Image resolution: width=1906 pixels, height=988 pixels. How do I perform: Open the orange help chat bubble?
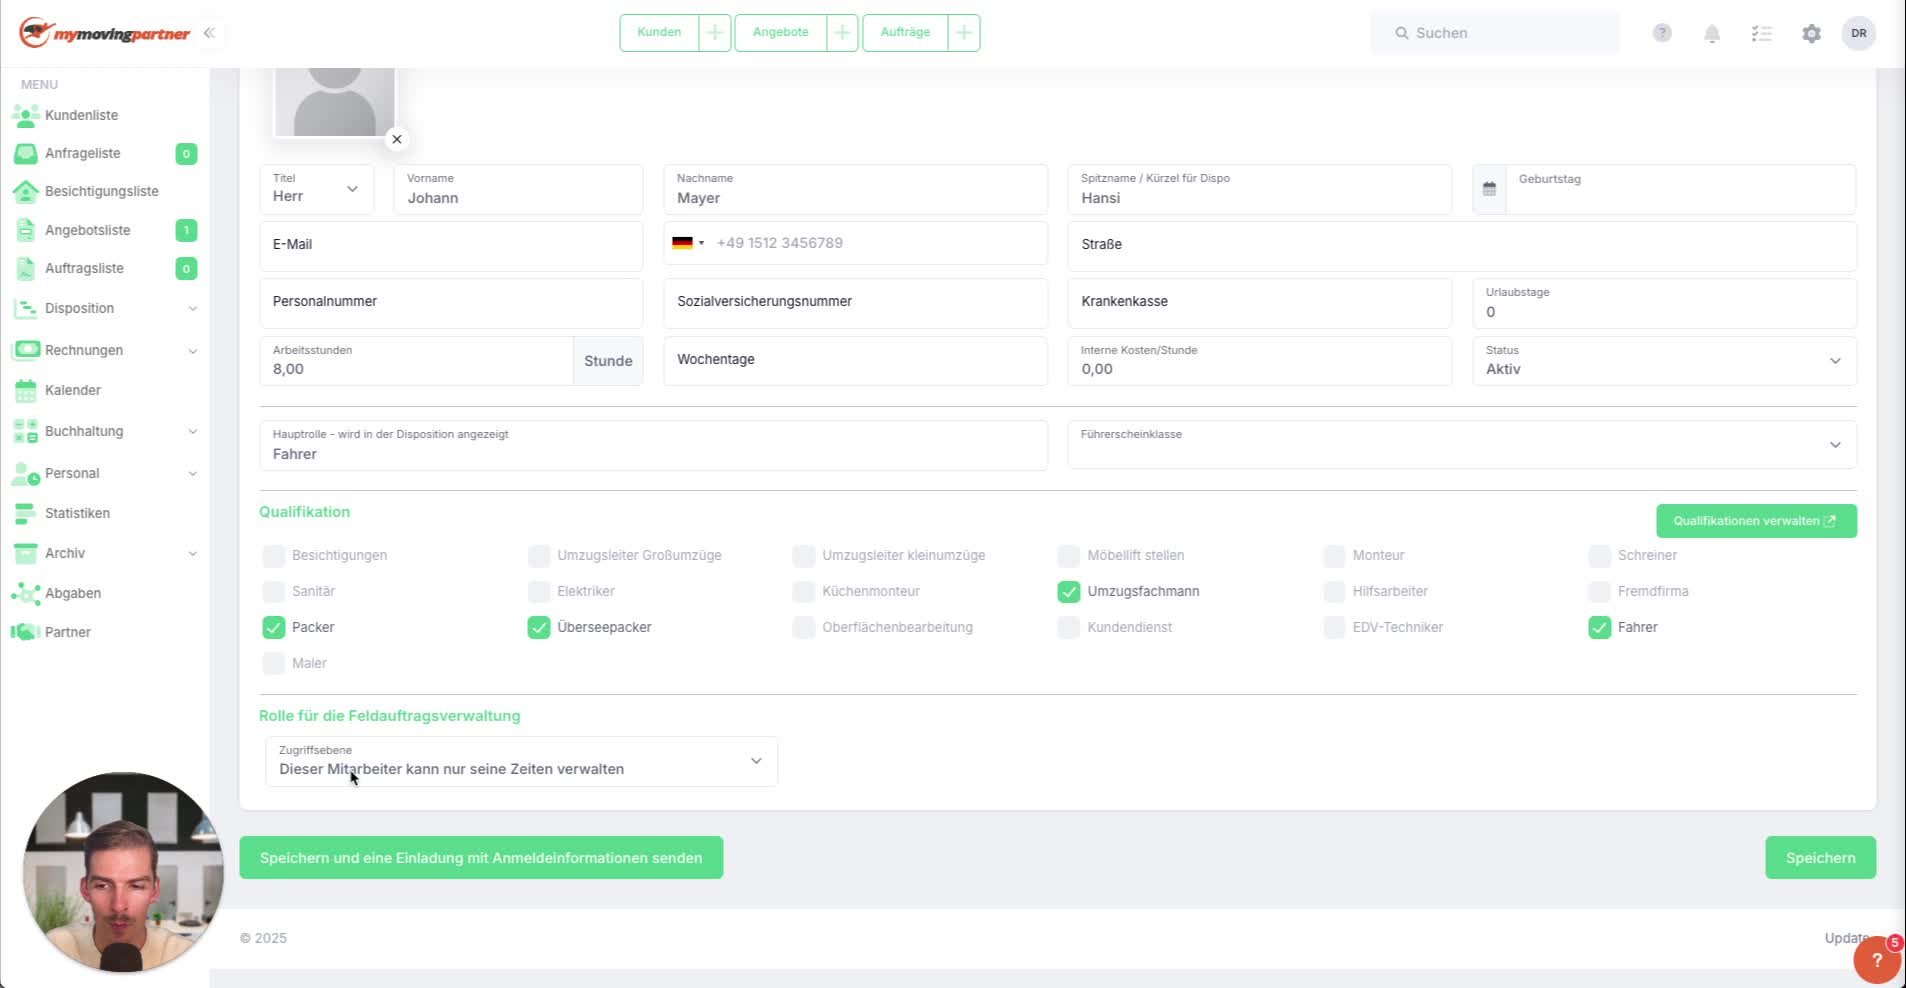click(1877, 960)
